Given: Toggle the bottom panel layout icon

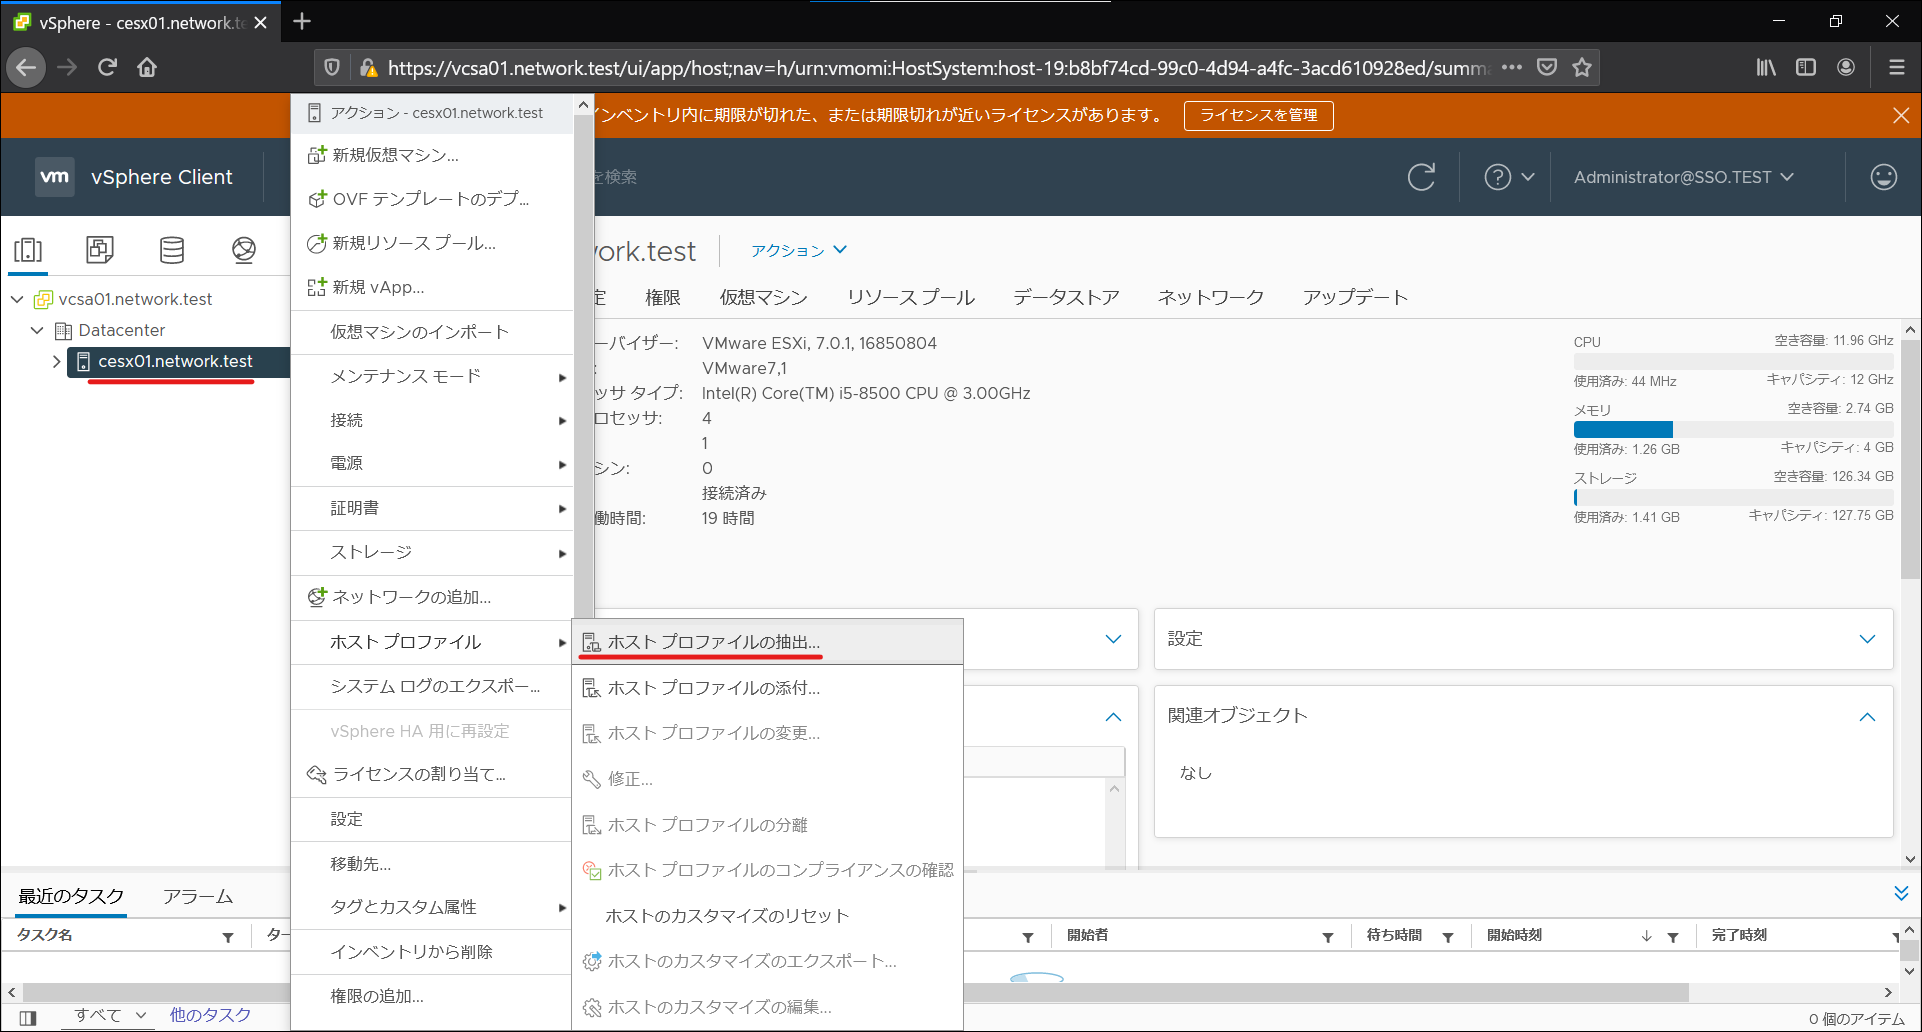Looking at the screenshot, I should [x=28, y=1018].
